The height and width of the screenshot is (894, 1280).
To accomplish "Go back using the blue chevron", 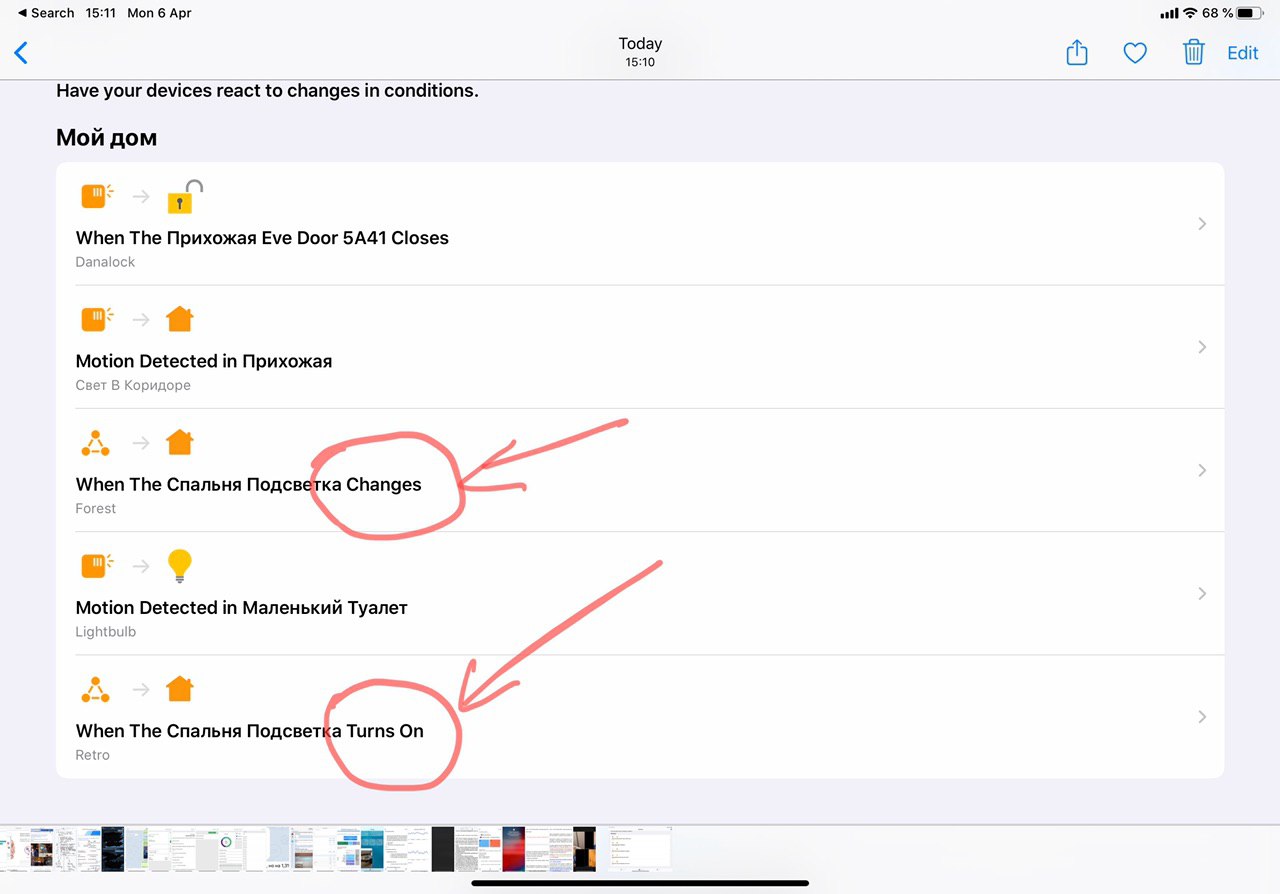I will pos(21,53).
